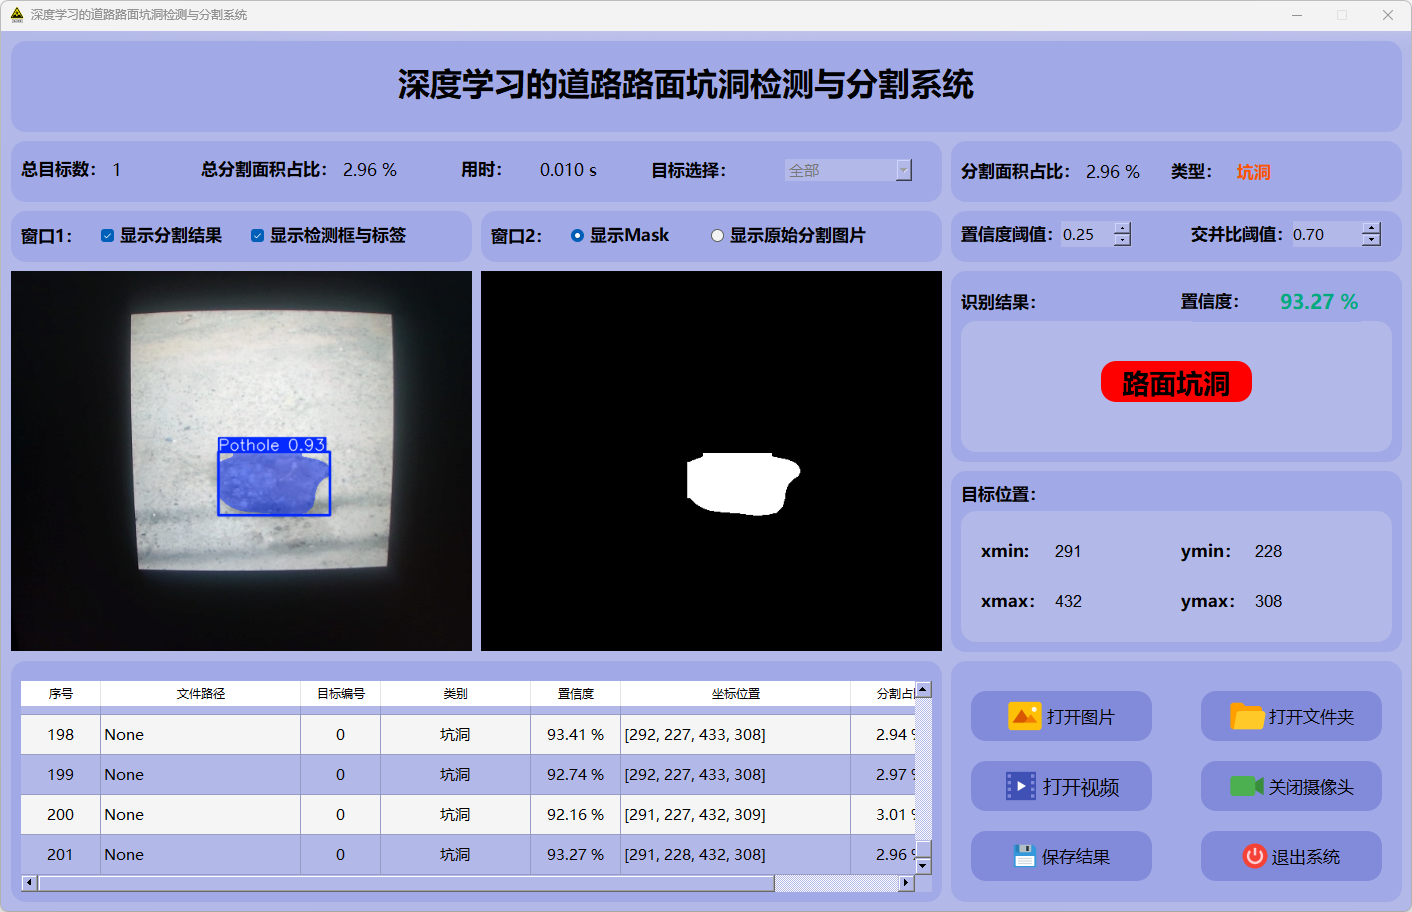The height and width of the screenshot is (912, 1412).
Task: Open the 目标选择 dropdown list
Action: (x=903, y=170)
